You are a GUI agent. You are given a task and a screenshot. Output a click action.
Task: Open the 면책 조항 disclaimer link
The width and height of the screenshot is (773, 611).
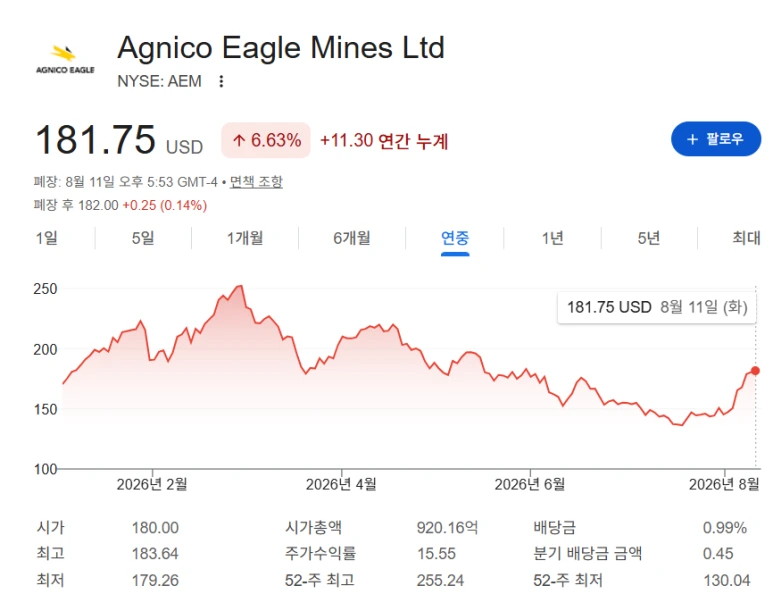point(256,182)
